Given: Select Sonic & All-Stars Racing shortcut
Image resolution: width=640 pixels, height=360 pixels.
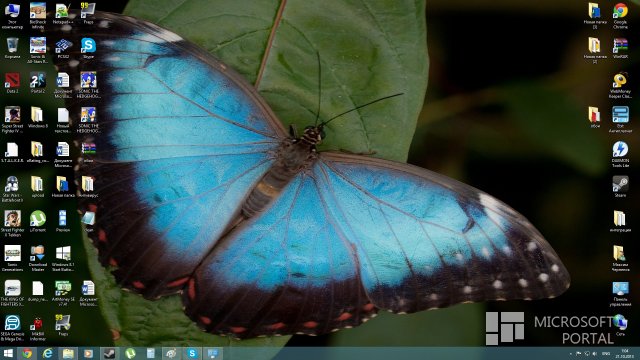Looking at the screenshot, I should [38, 51].
